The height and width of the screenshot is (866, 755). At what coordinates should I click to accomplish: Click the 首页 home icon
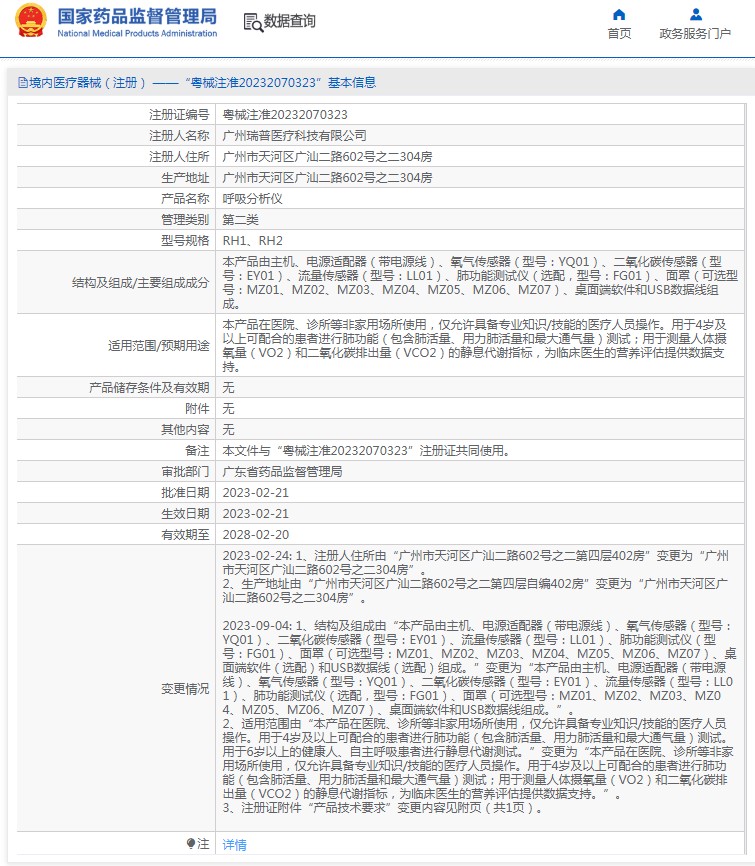pyautogui.click(x=619, y=15)
